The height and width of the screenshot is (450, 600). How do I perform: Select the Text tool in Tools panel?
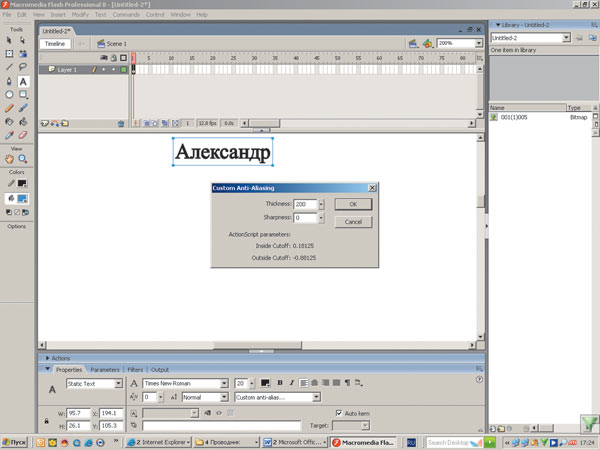point(23,81)
